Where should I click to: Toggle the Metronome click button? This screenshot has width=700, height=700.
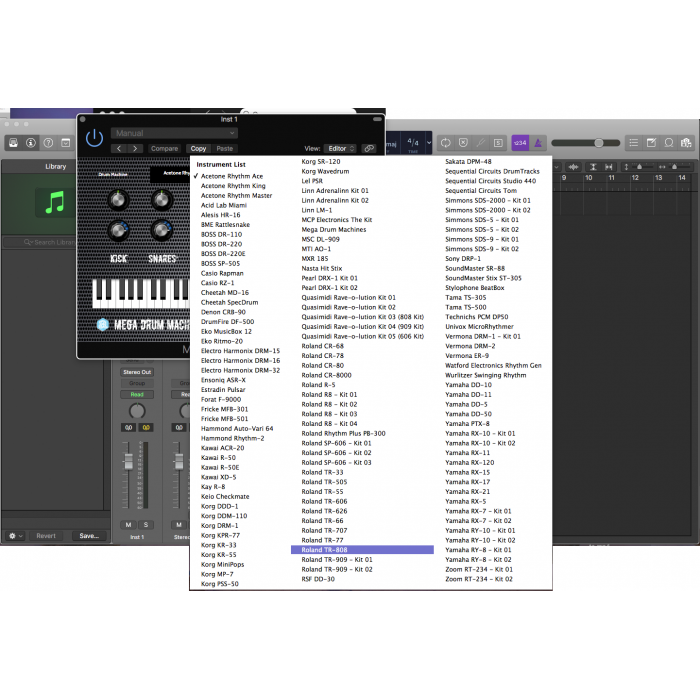pyautogui.click(x=538, y=143)
